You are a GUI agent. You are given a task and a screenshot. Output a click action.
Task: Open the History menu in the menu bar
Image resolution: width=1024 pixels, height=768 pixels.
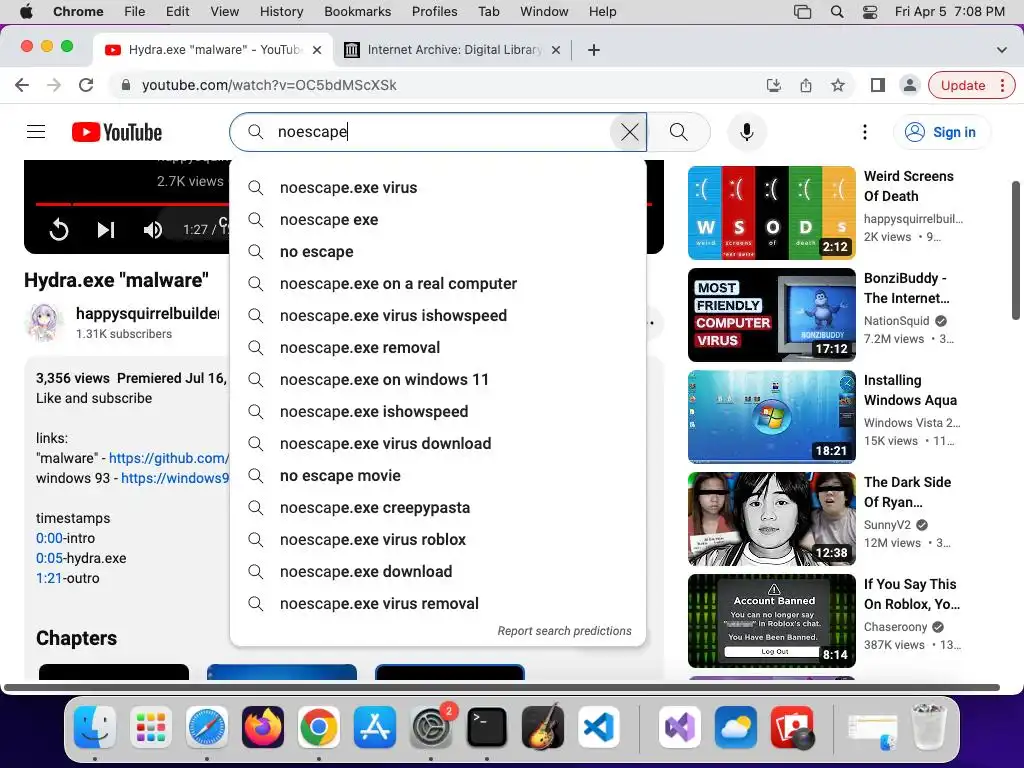tap(281, 12)
